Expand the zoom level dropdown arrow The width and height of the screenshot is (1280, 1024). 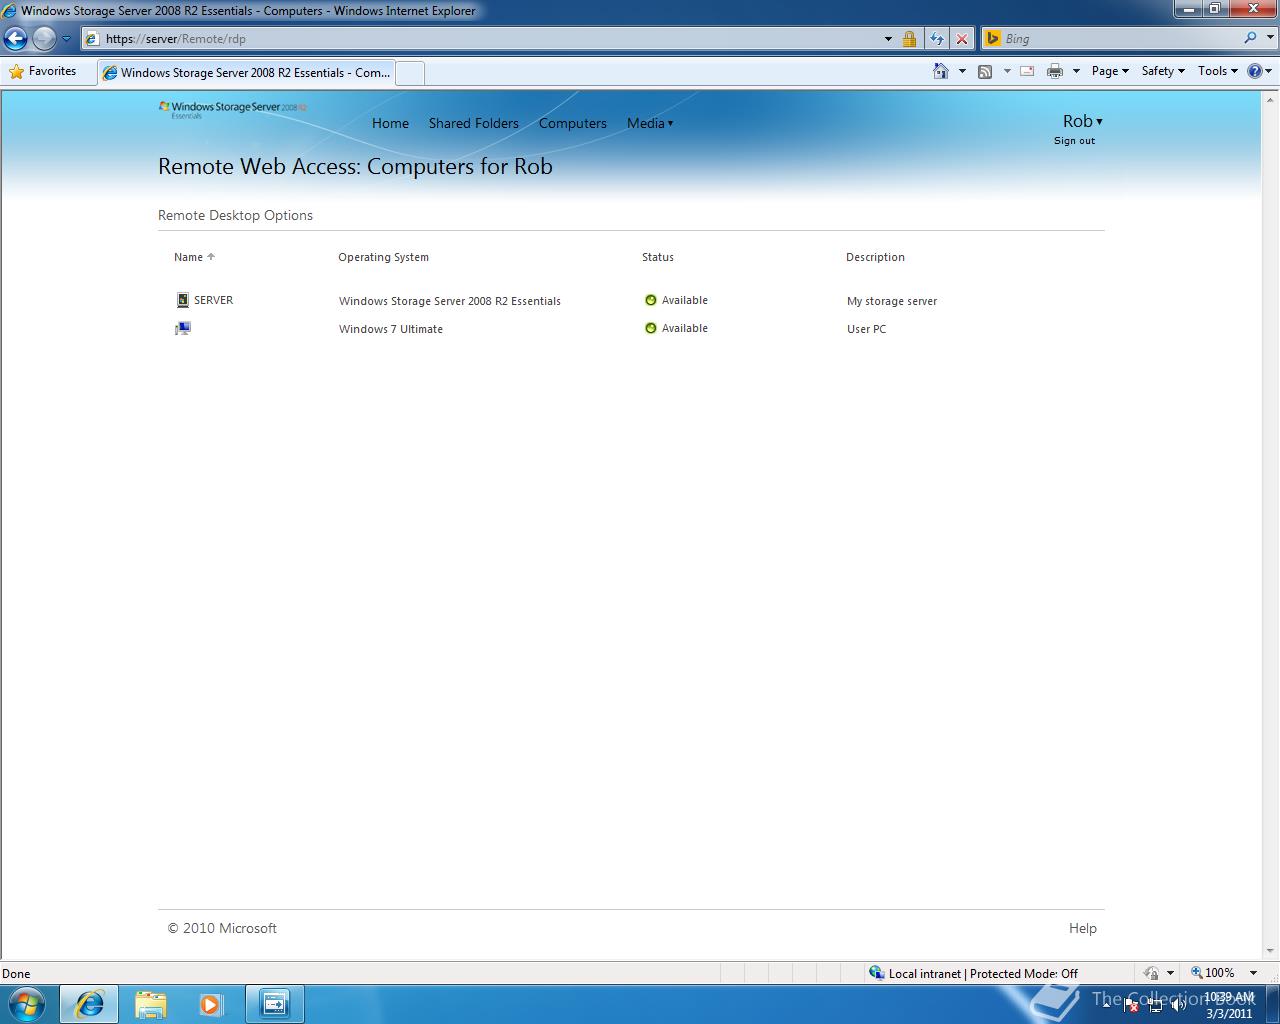pyautogui.click(x=1253, y=973)
